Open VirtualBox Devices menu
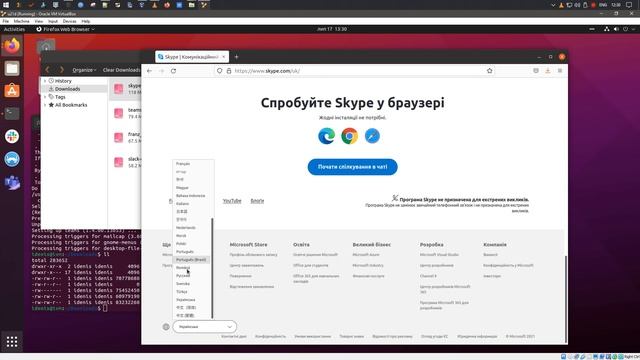Viewport: 640px width, 360px height. pyautogui.click(x=69, y=21)
